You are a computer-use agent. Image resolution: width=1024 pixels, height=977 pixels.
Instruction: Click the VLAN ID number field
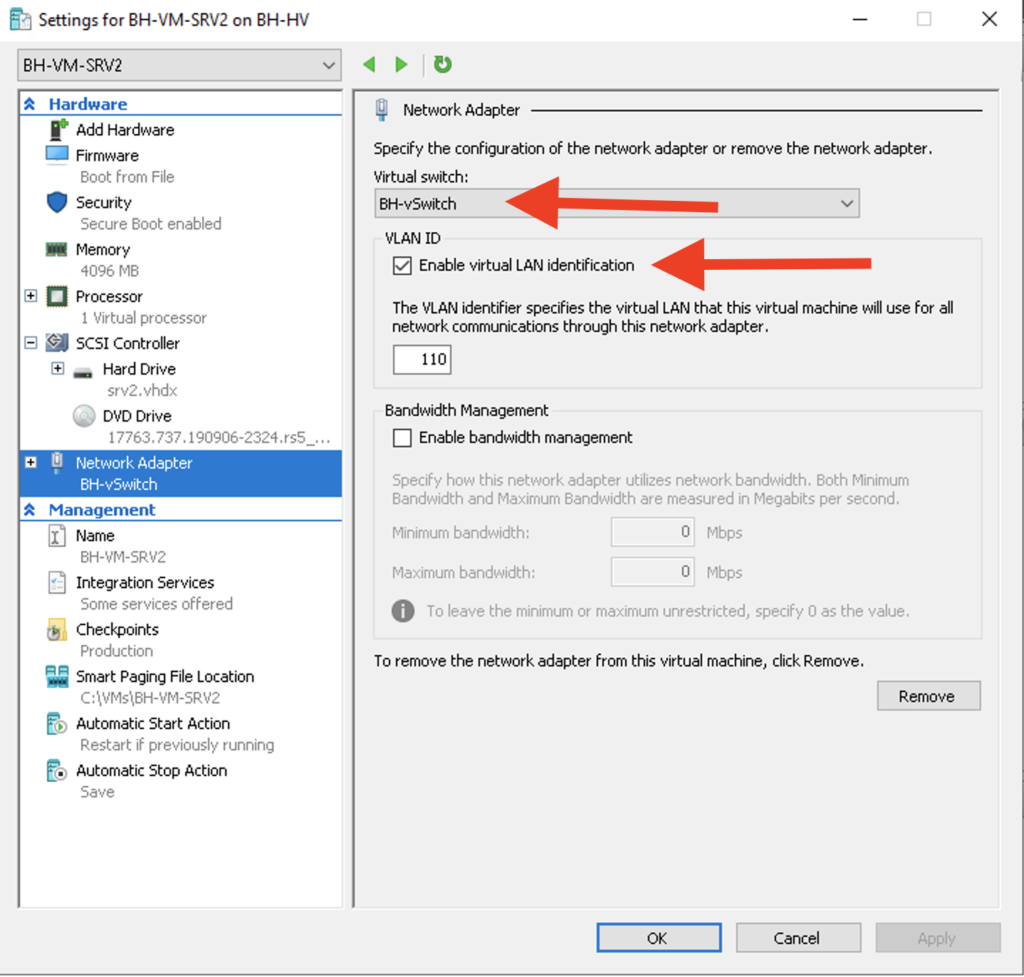tap(422, 360)
